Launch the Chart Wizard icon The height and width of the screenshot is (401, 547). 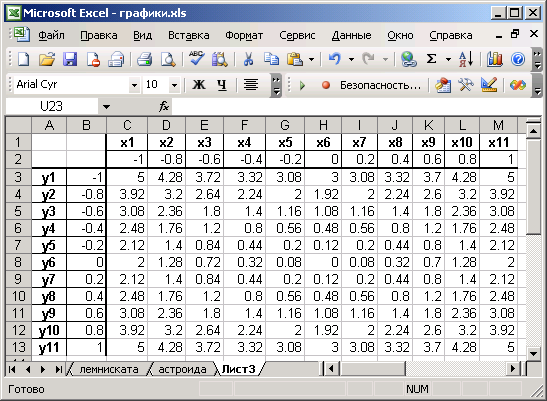point(494,59)
